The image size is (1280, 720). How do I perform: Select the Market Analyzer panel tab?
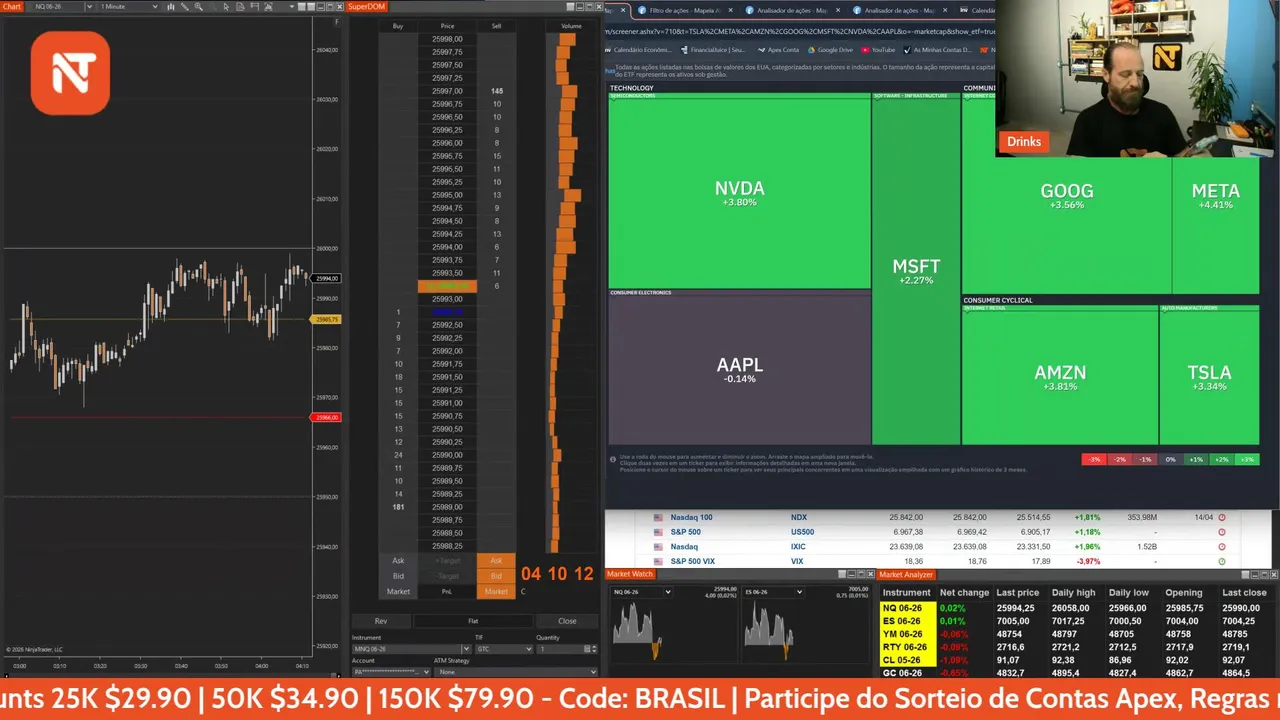906,574
